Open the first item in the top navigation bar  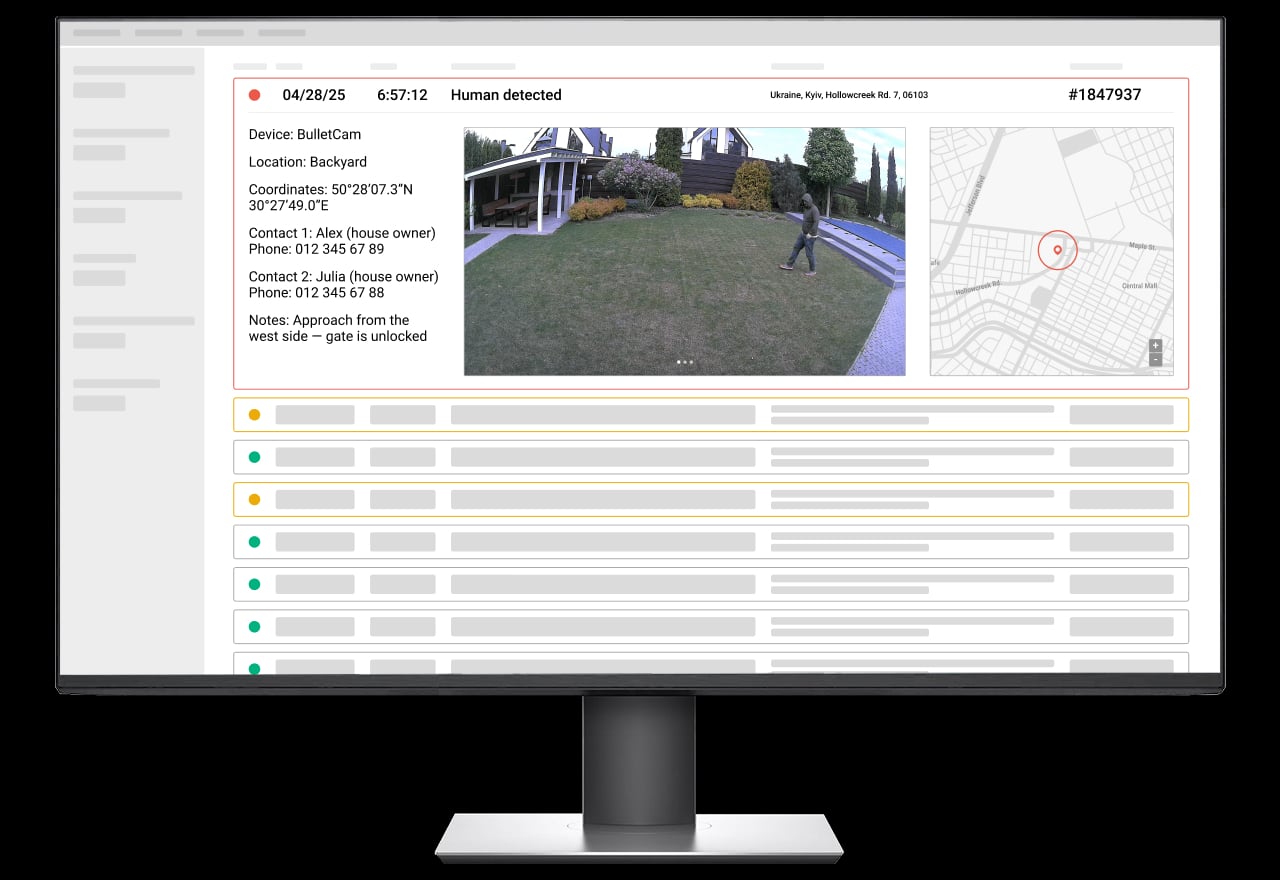[96, 33]
